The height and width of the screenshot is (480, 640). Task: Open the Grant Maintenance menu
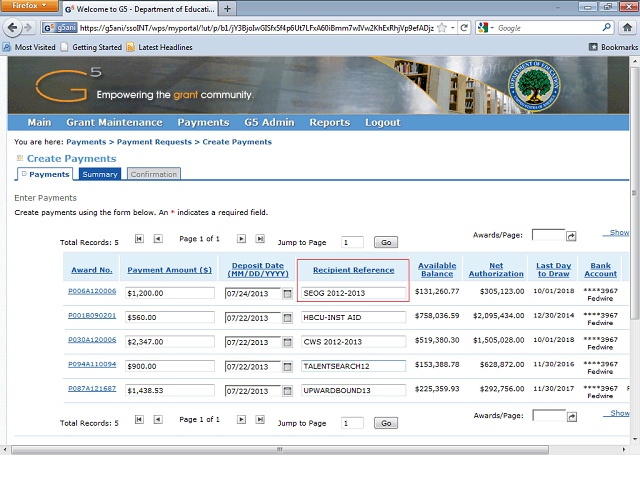pos(114,123)
